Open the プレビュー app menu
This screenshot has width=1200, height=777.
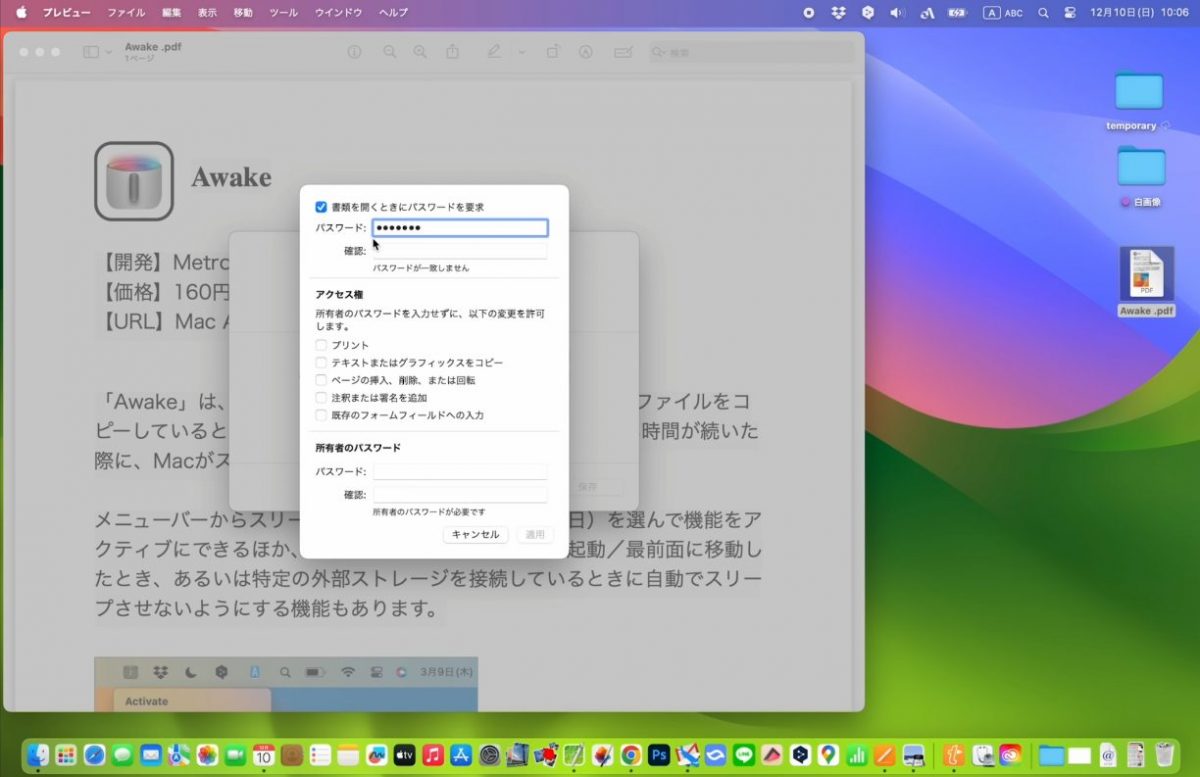coord(66,12)
